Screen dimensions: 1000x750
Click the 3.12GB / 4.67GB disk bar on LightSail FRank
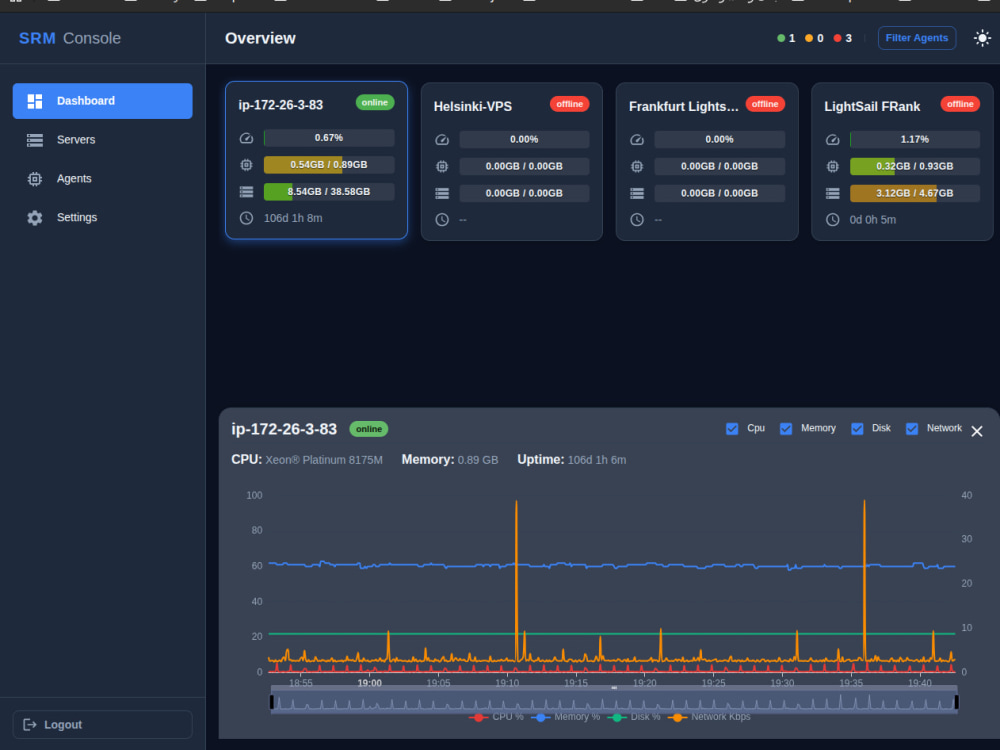915,193
